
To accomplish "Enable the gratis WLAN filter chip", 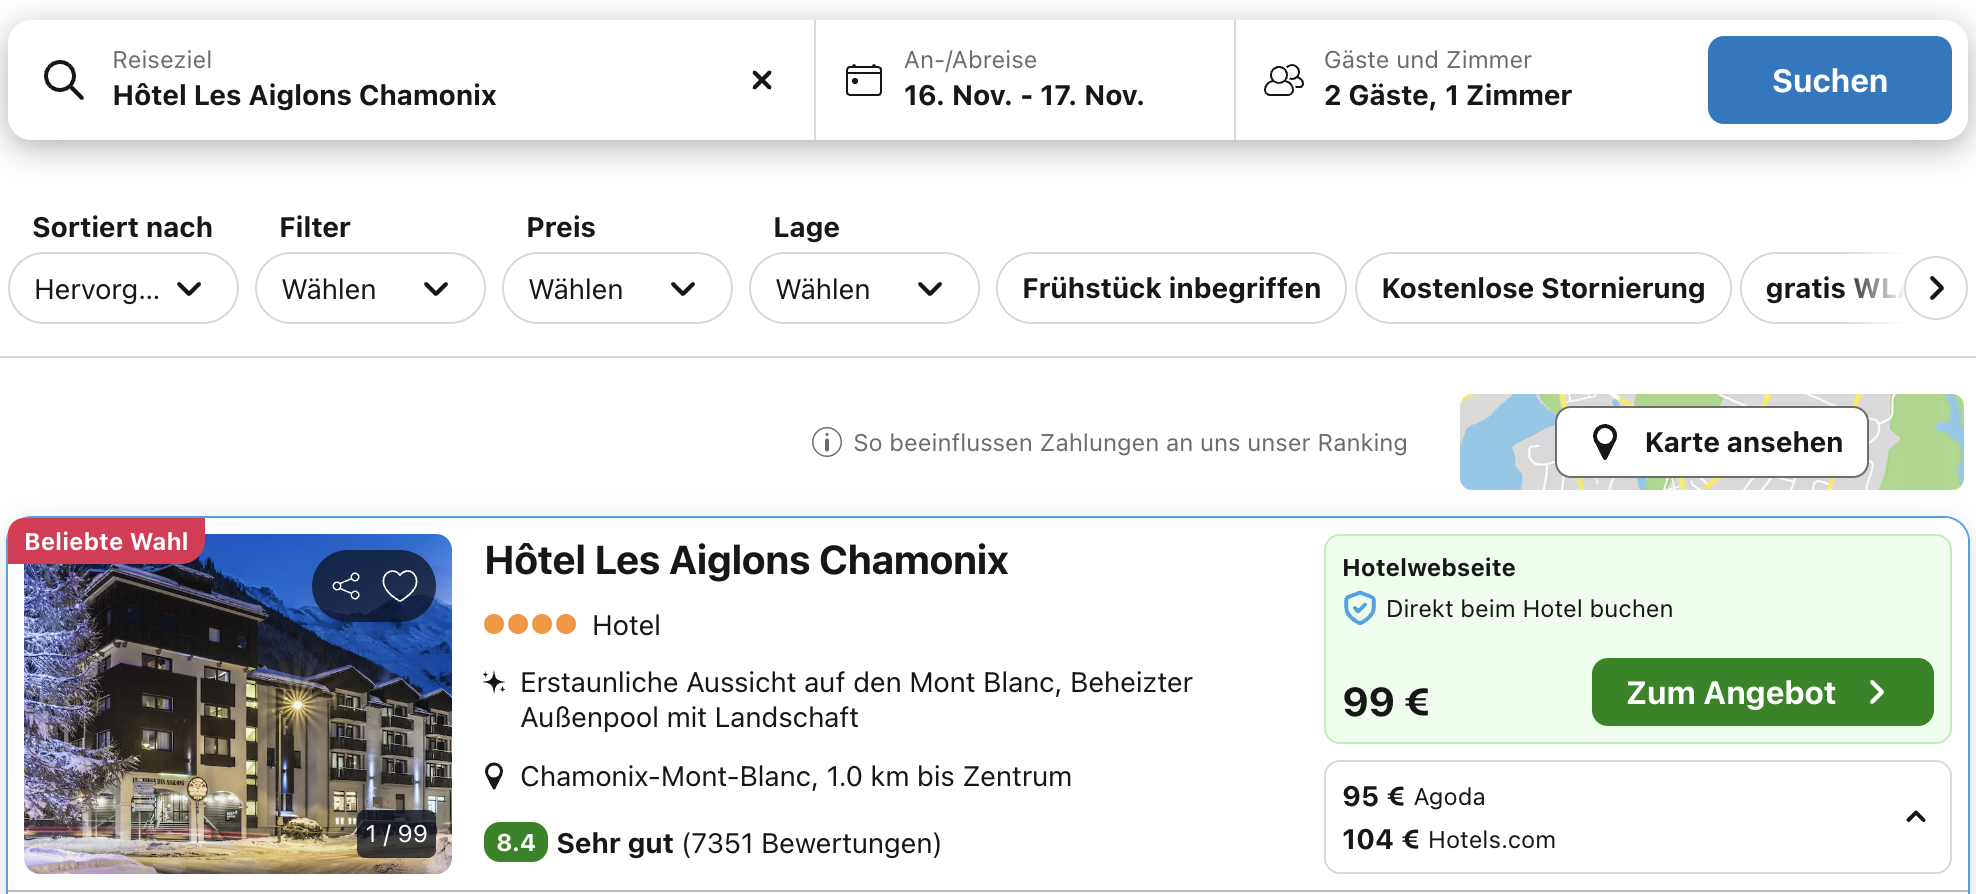I will tap(1825, 288).
